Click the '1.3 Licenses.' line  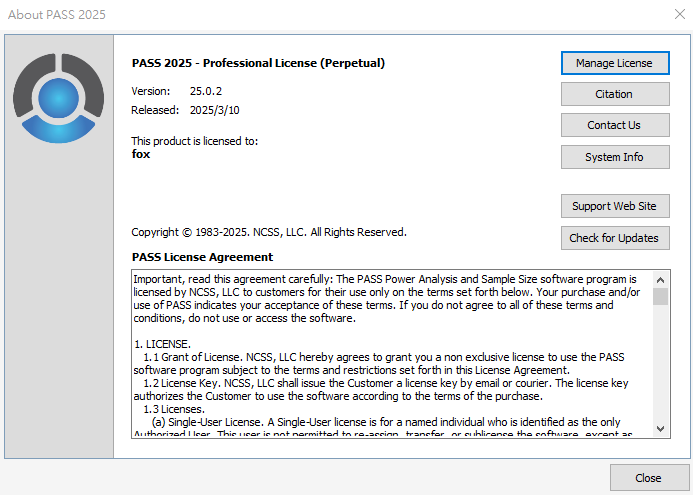coord(174,409)
